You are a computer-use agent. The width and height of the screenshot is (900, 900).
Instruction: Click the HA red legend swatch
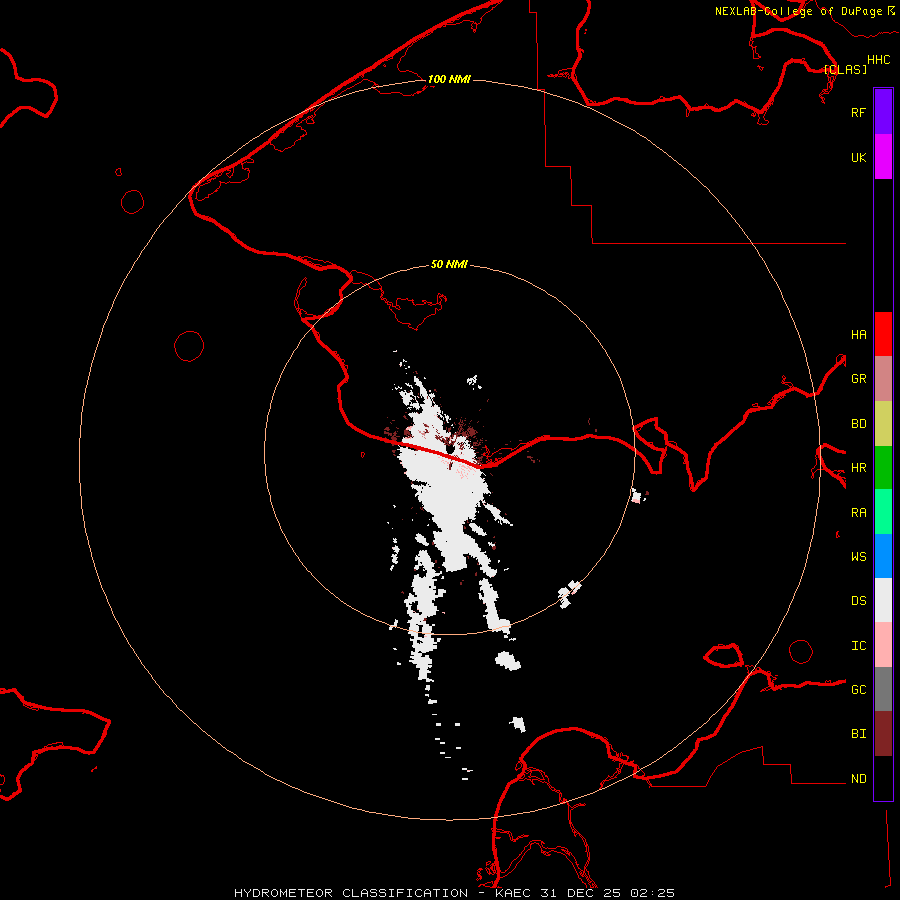point(883,334)
